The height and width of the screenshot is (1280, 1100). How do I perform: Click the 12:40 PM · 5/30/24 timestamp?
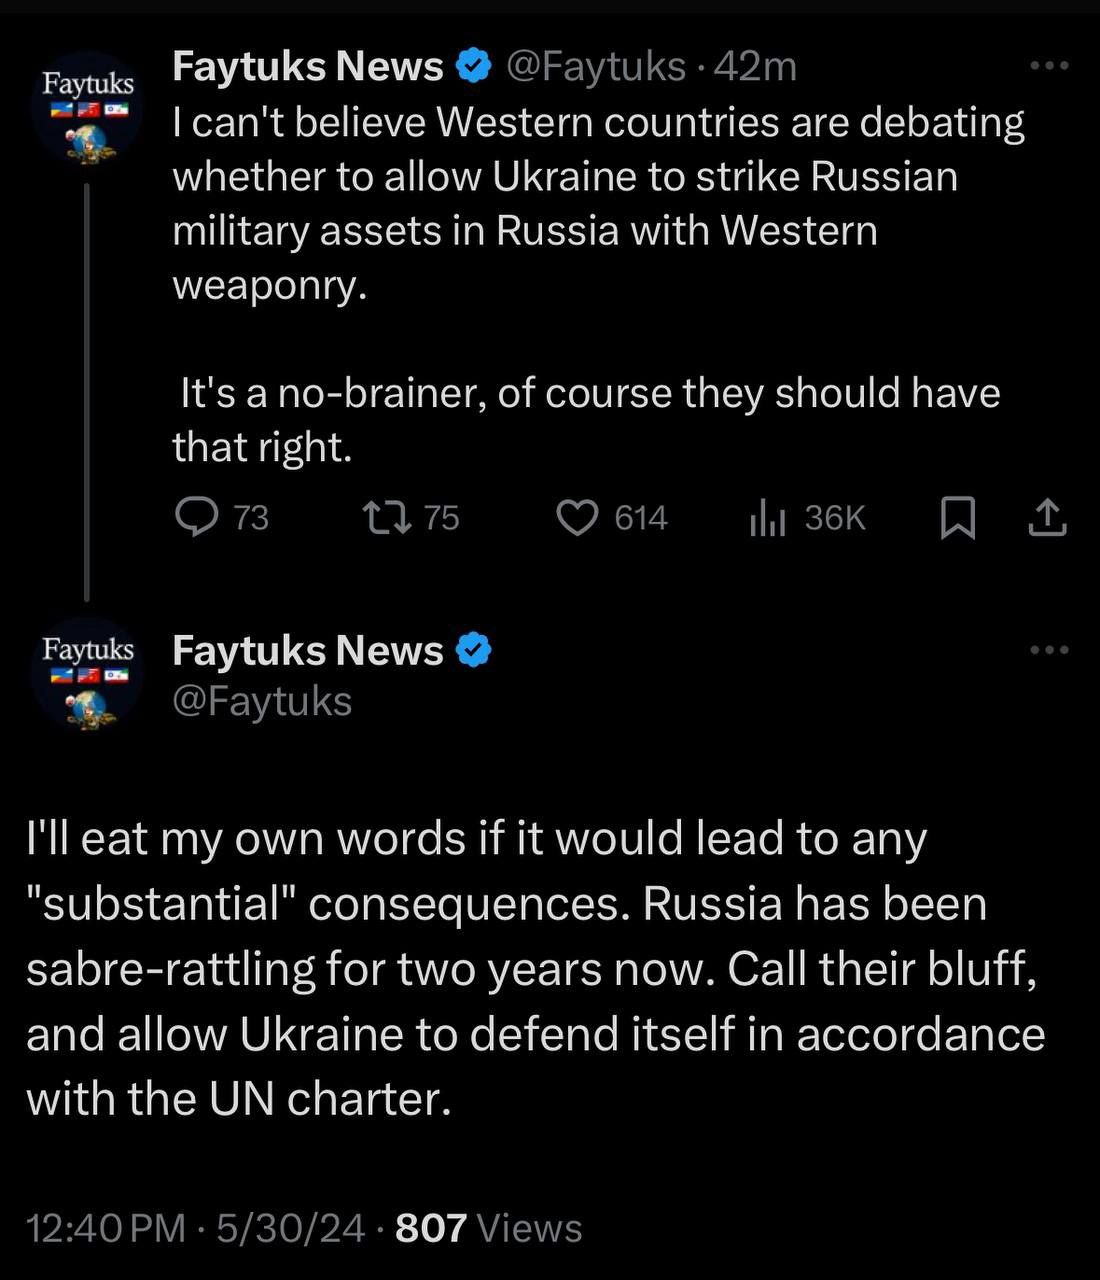point(196,1227)
